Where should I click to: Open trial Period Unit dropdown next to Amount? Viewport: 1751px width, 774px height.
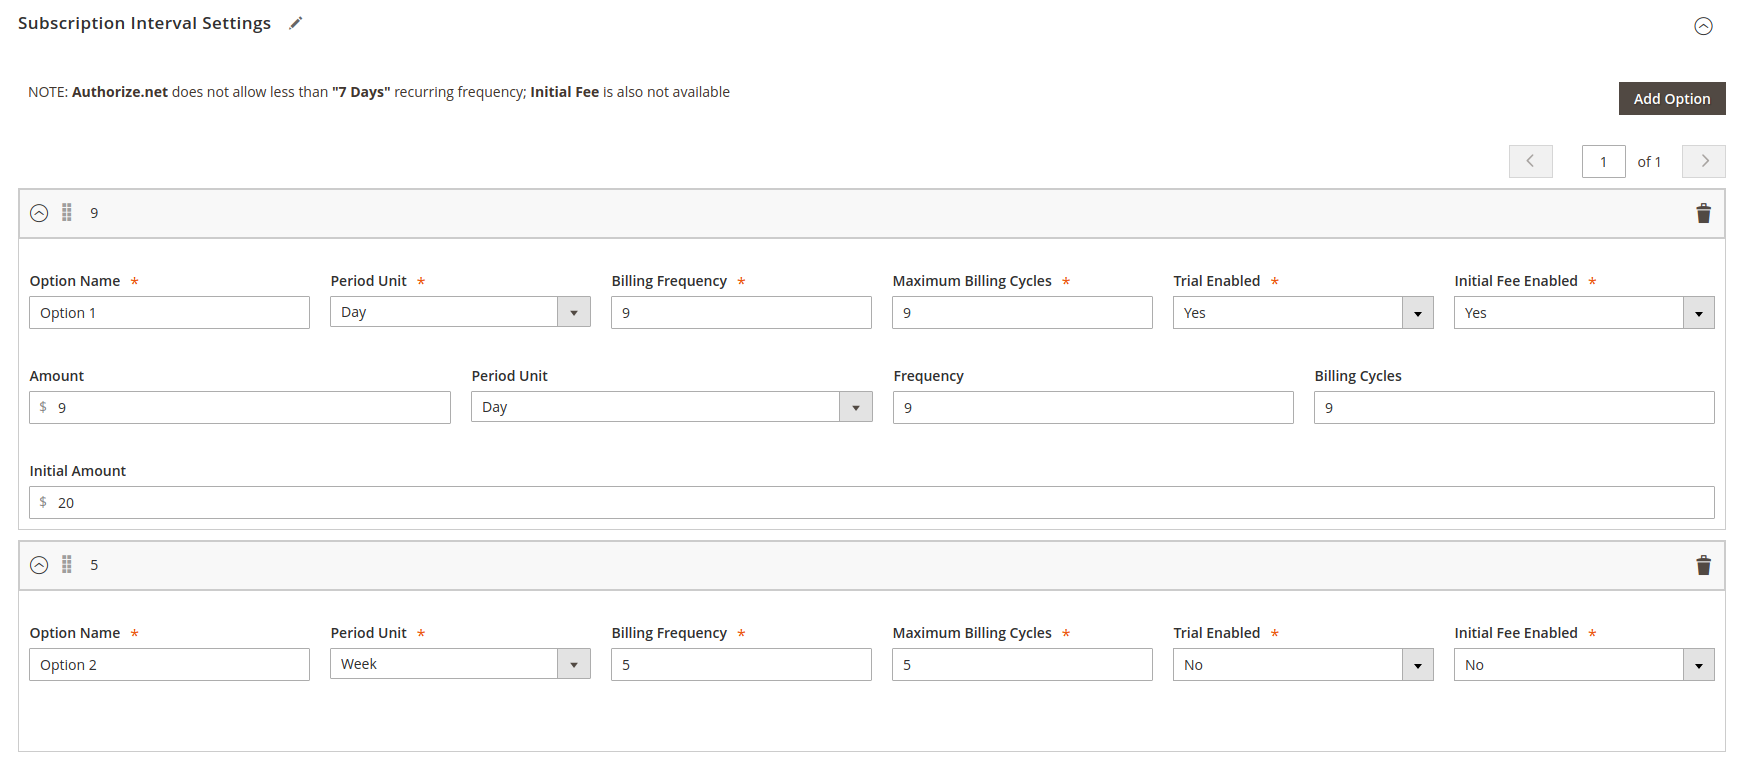click(x=671, y=407)
